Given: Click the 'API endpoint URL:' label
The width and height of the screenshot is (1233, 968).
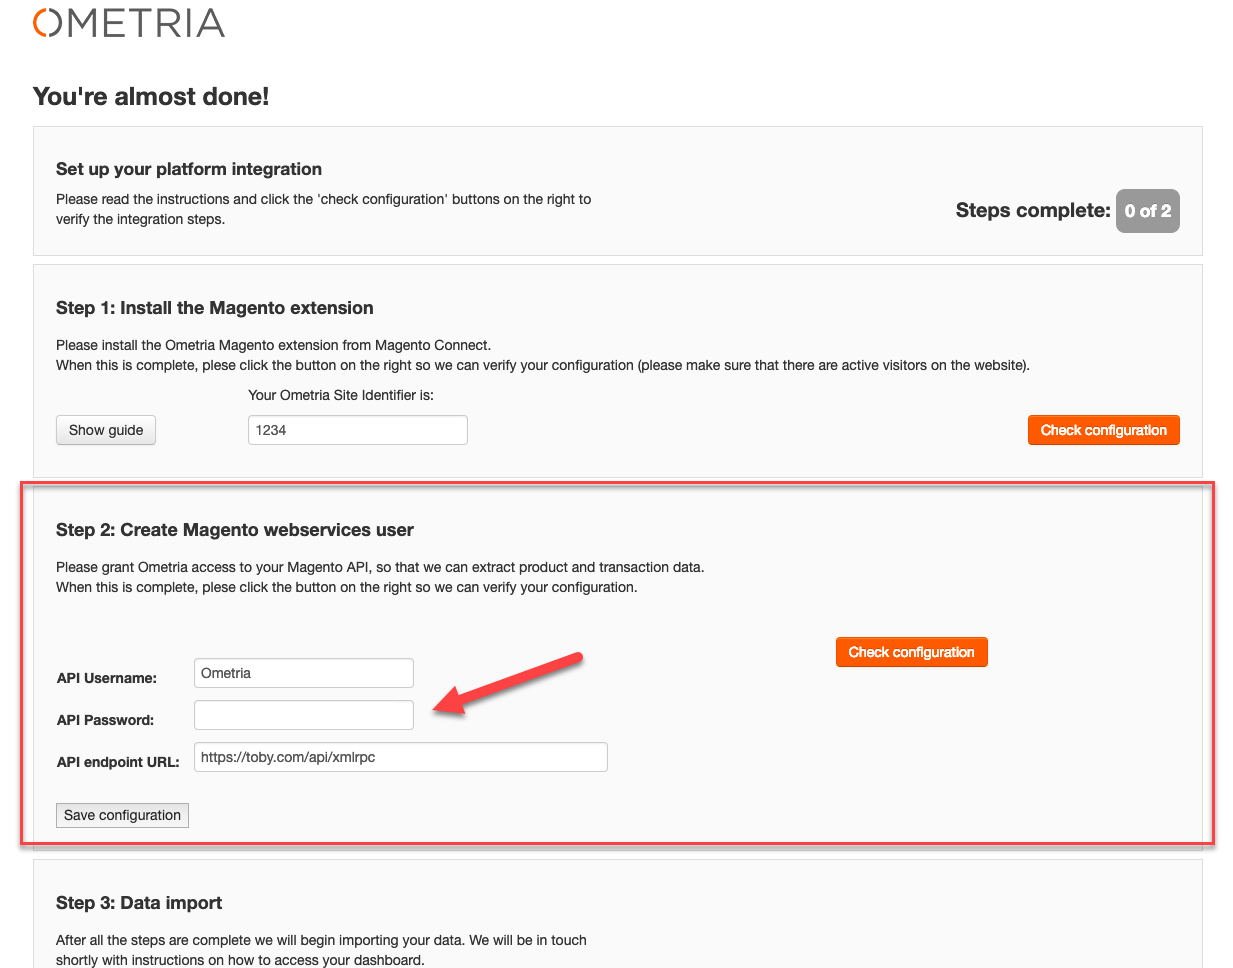Looking at the screenshot, I should coord(118,762).
